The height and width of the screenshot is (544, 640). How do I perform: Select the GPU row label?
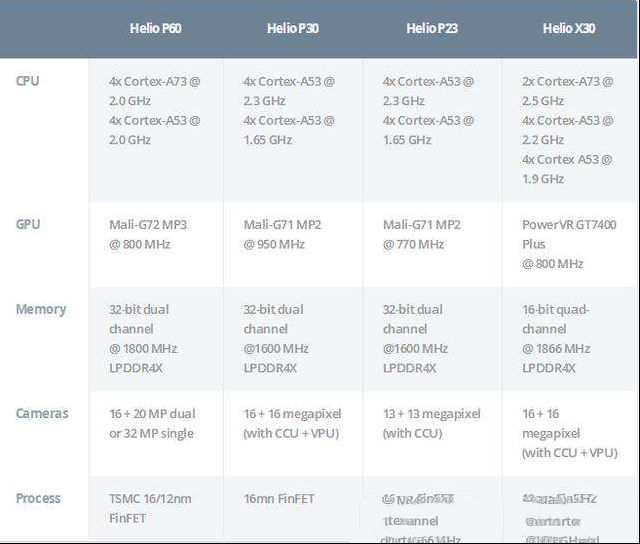coord(28,224)
